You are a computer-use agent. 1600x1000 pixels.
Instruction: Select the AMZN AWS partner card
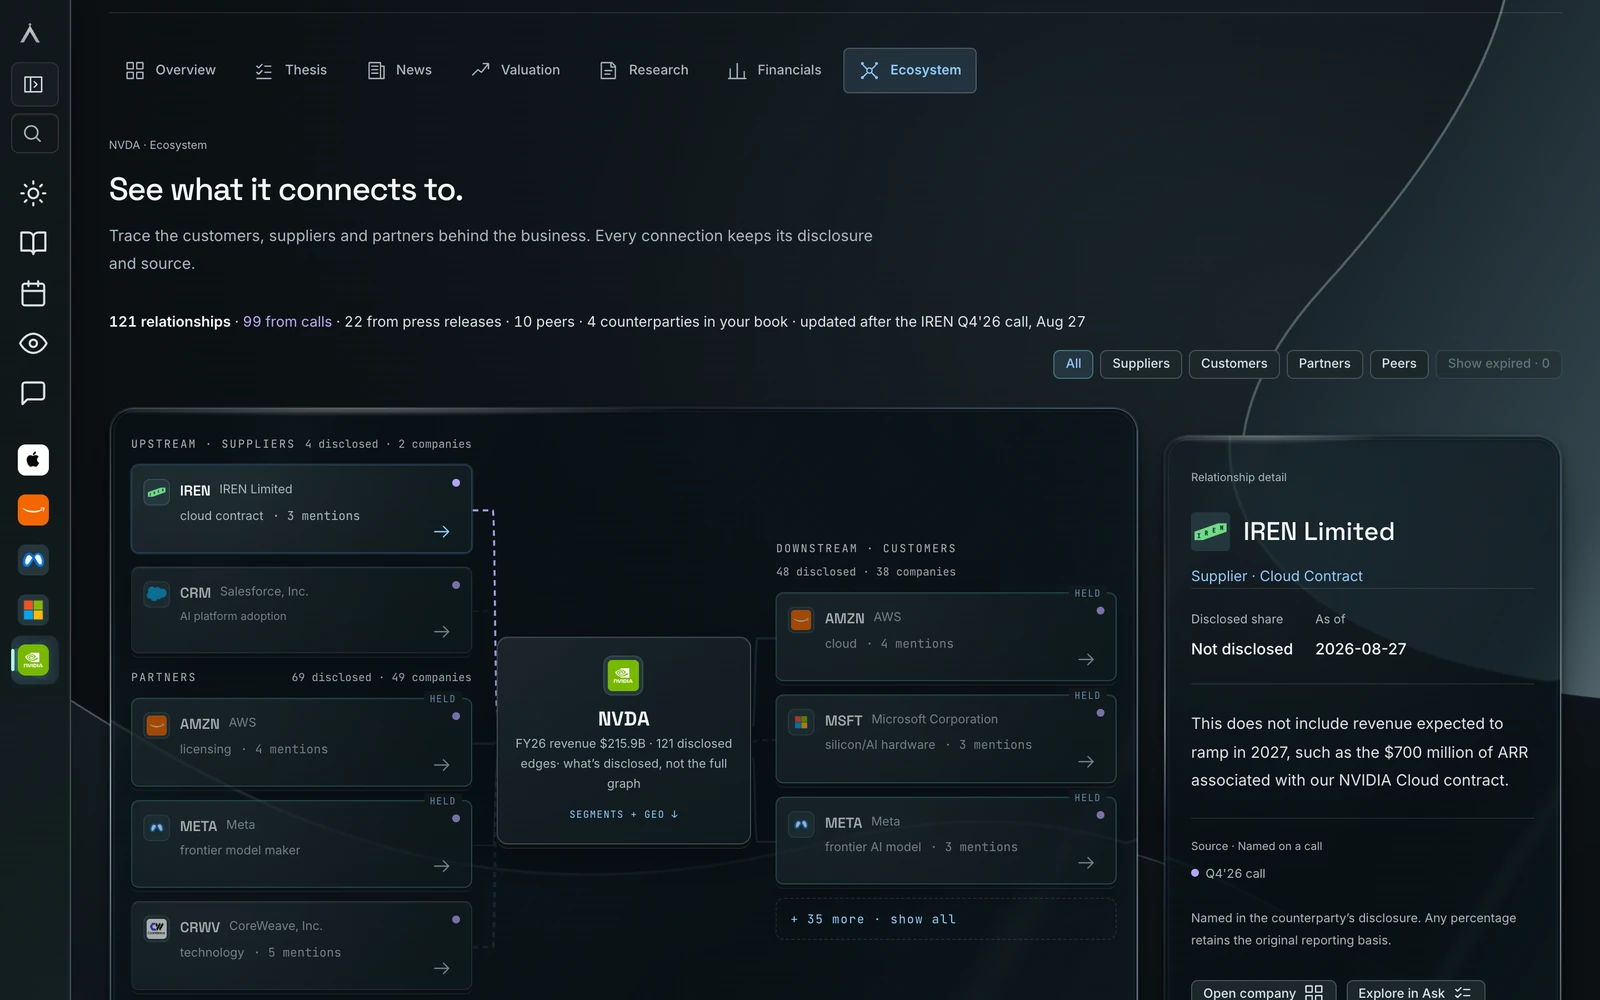pos(301,742)
